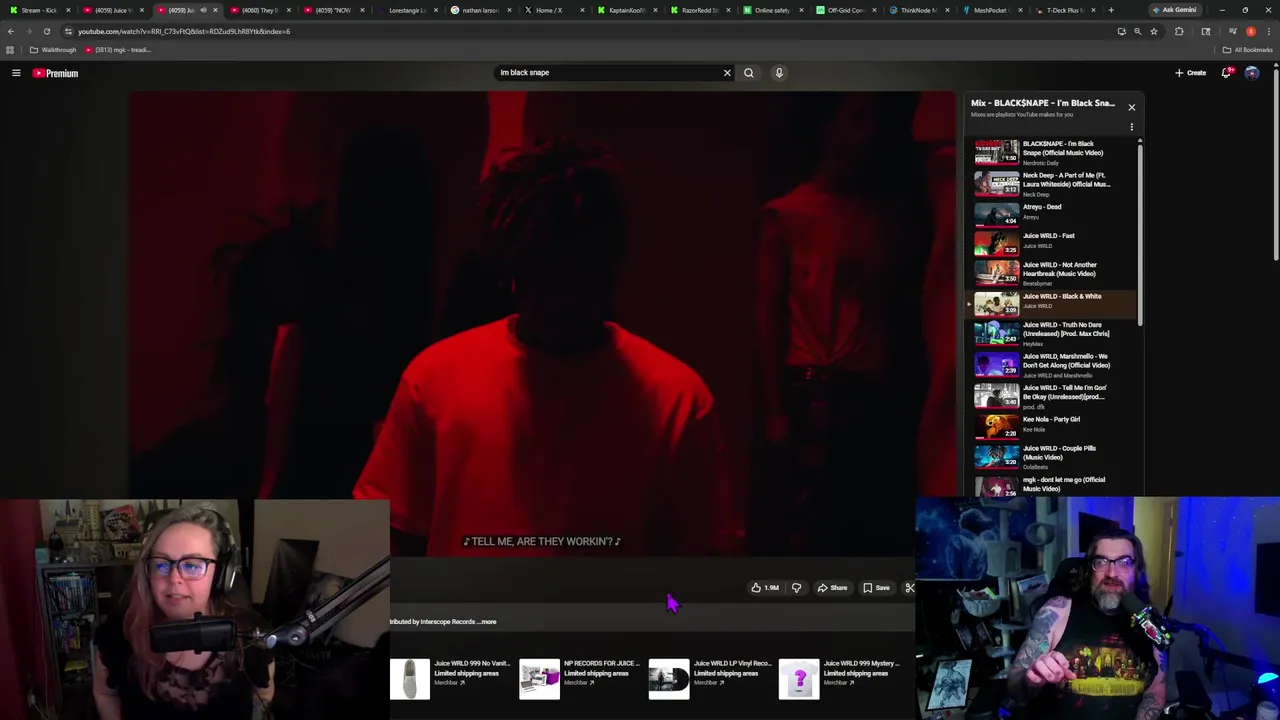Clear the search box text
Viewport: 1280px width, 720px height.
tap(727, 73)
